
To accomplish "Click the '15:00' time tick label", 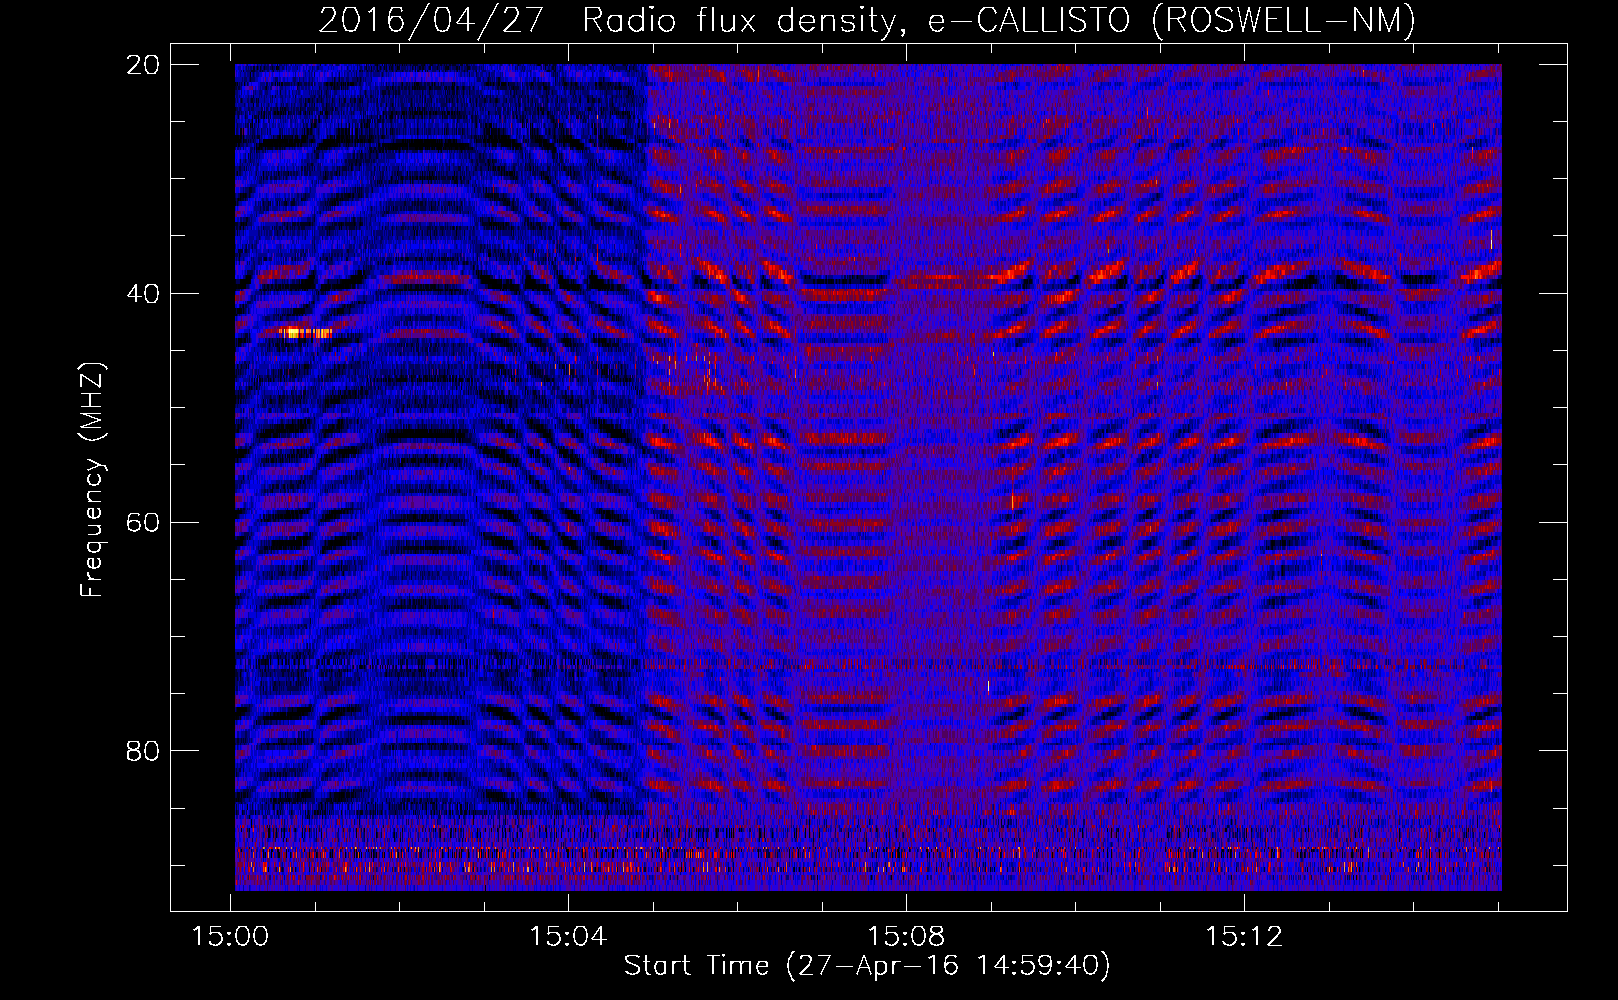I will point(231,937).
